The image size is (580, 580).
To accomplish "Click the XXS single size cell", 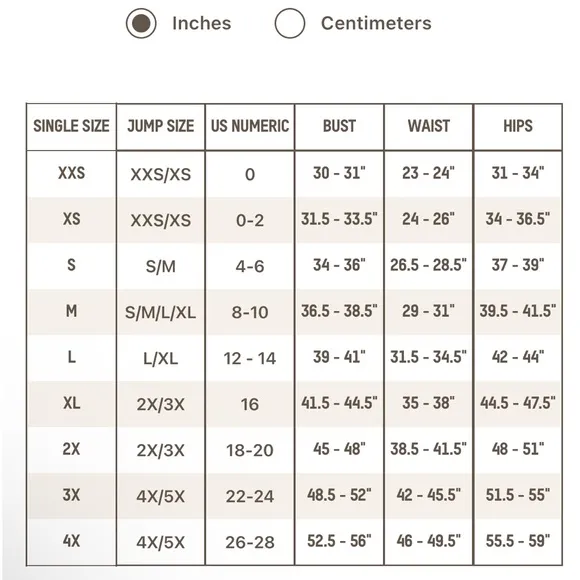I will tap(71, 173).
